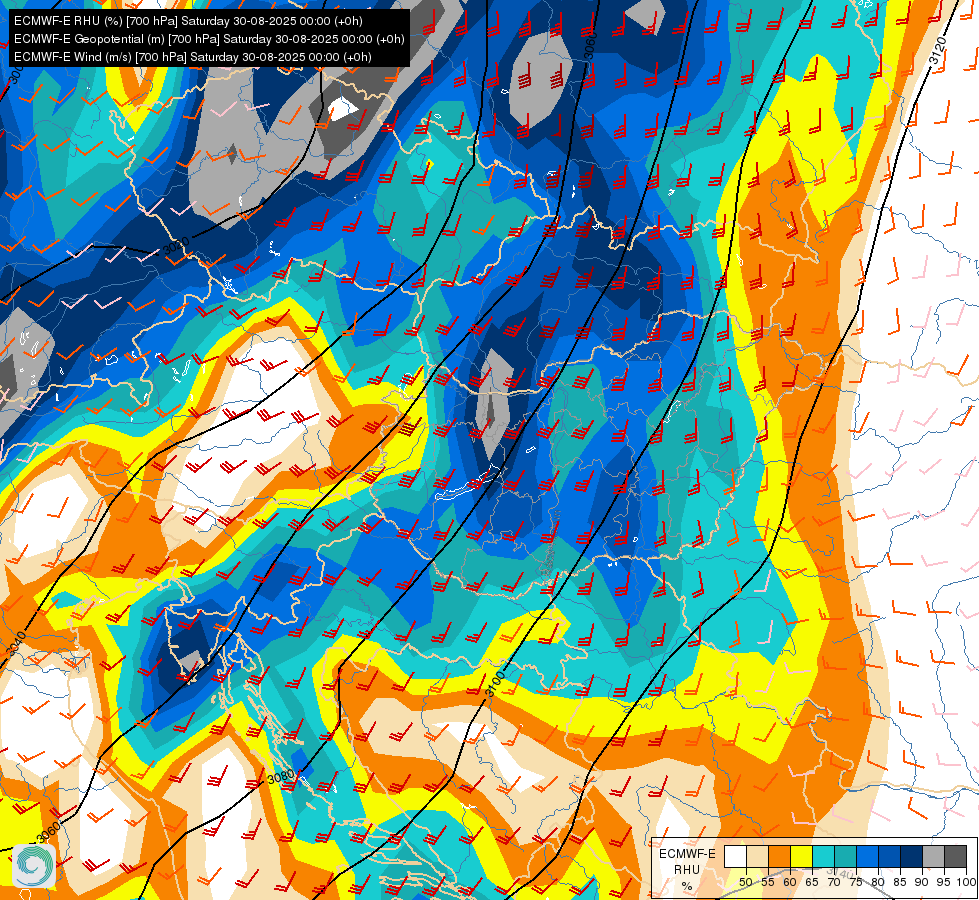Pick the yellow 60–65% legend swatch
This screenshot has height=900, width=979.
tap(801, 857)
